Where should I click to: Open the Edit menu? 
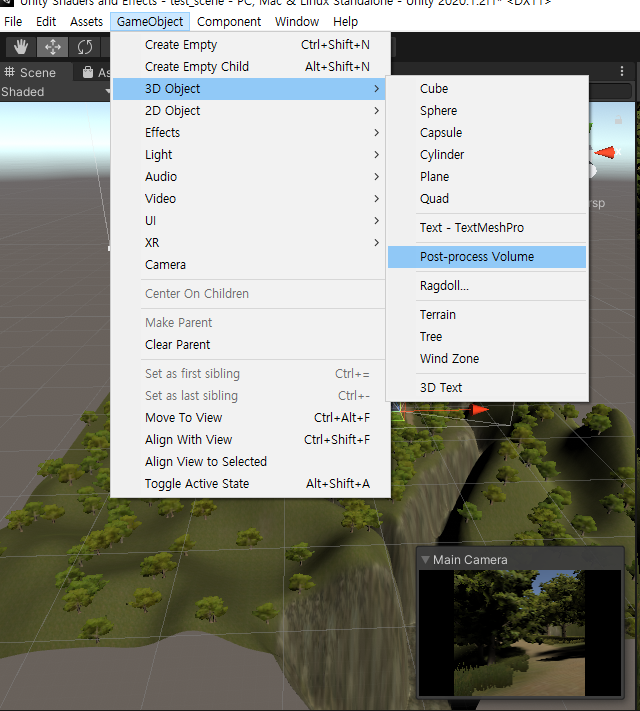46,22
